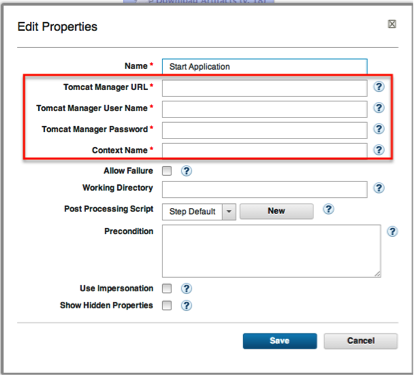Open help for Context Name
This screenshot has height=375, width=414.
click(379, 150)
